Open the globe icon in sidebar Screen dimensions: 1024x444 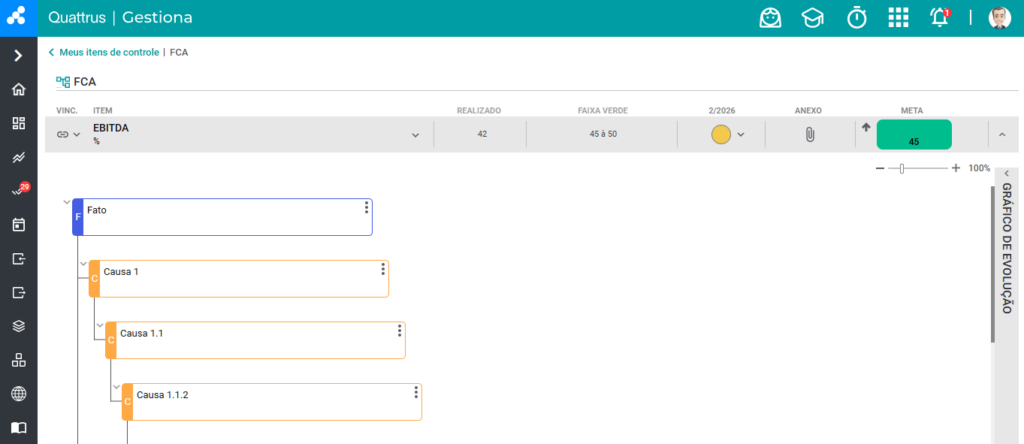click(19, 394)
